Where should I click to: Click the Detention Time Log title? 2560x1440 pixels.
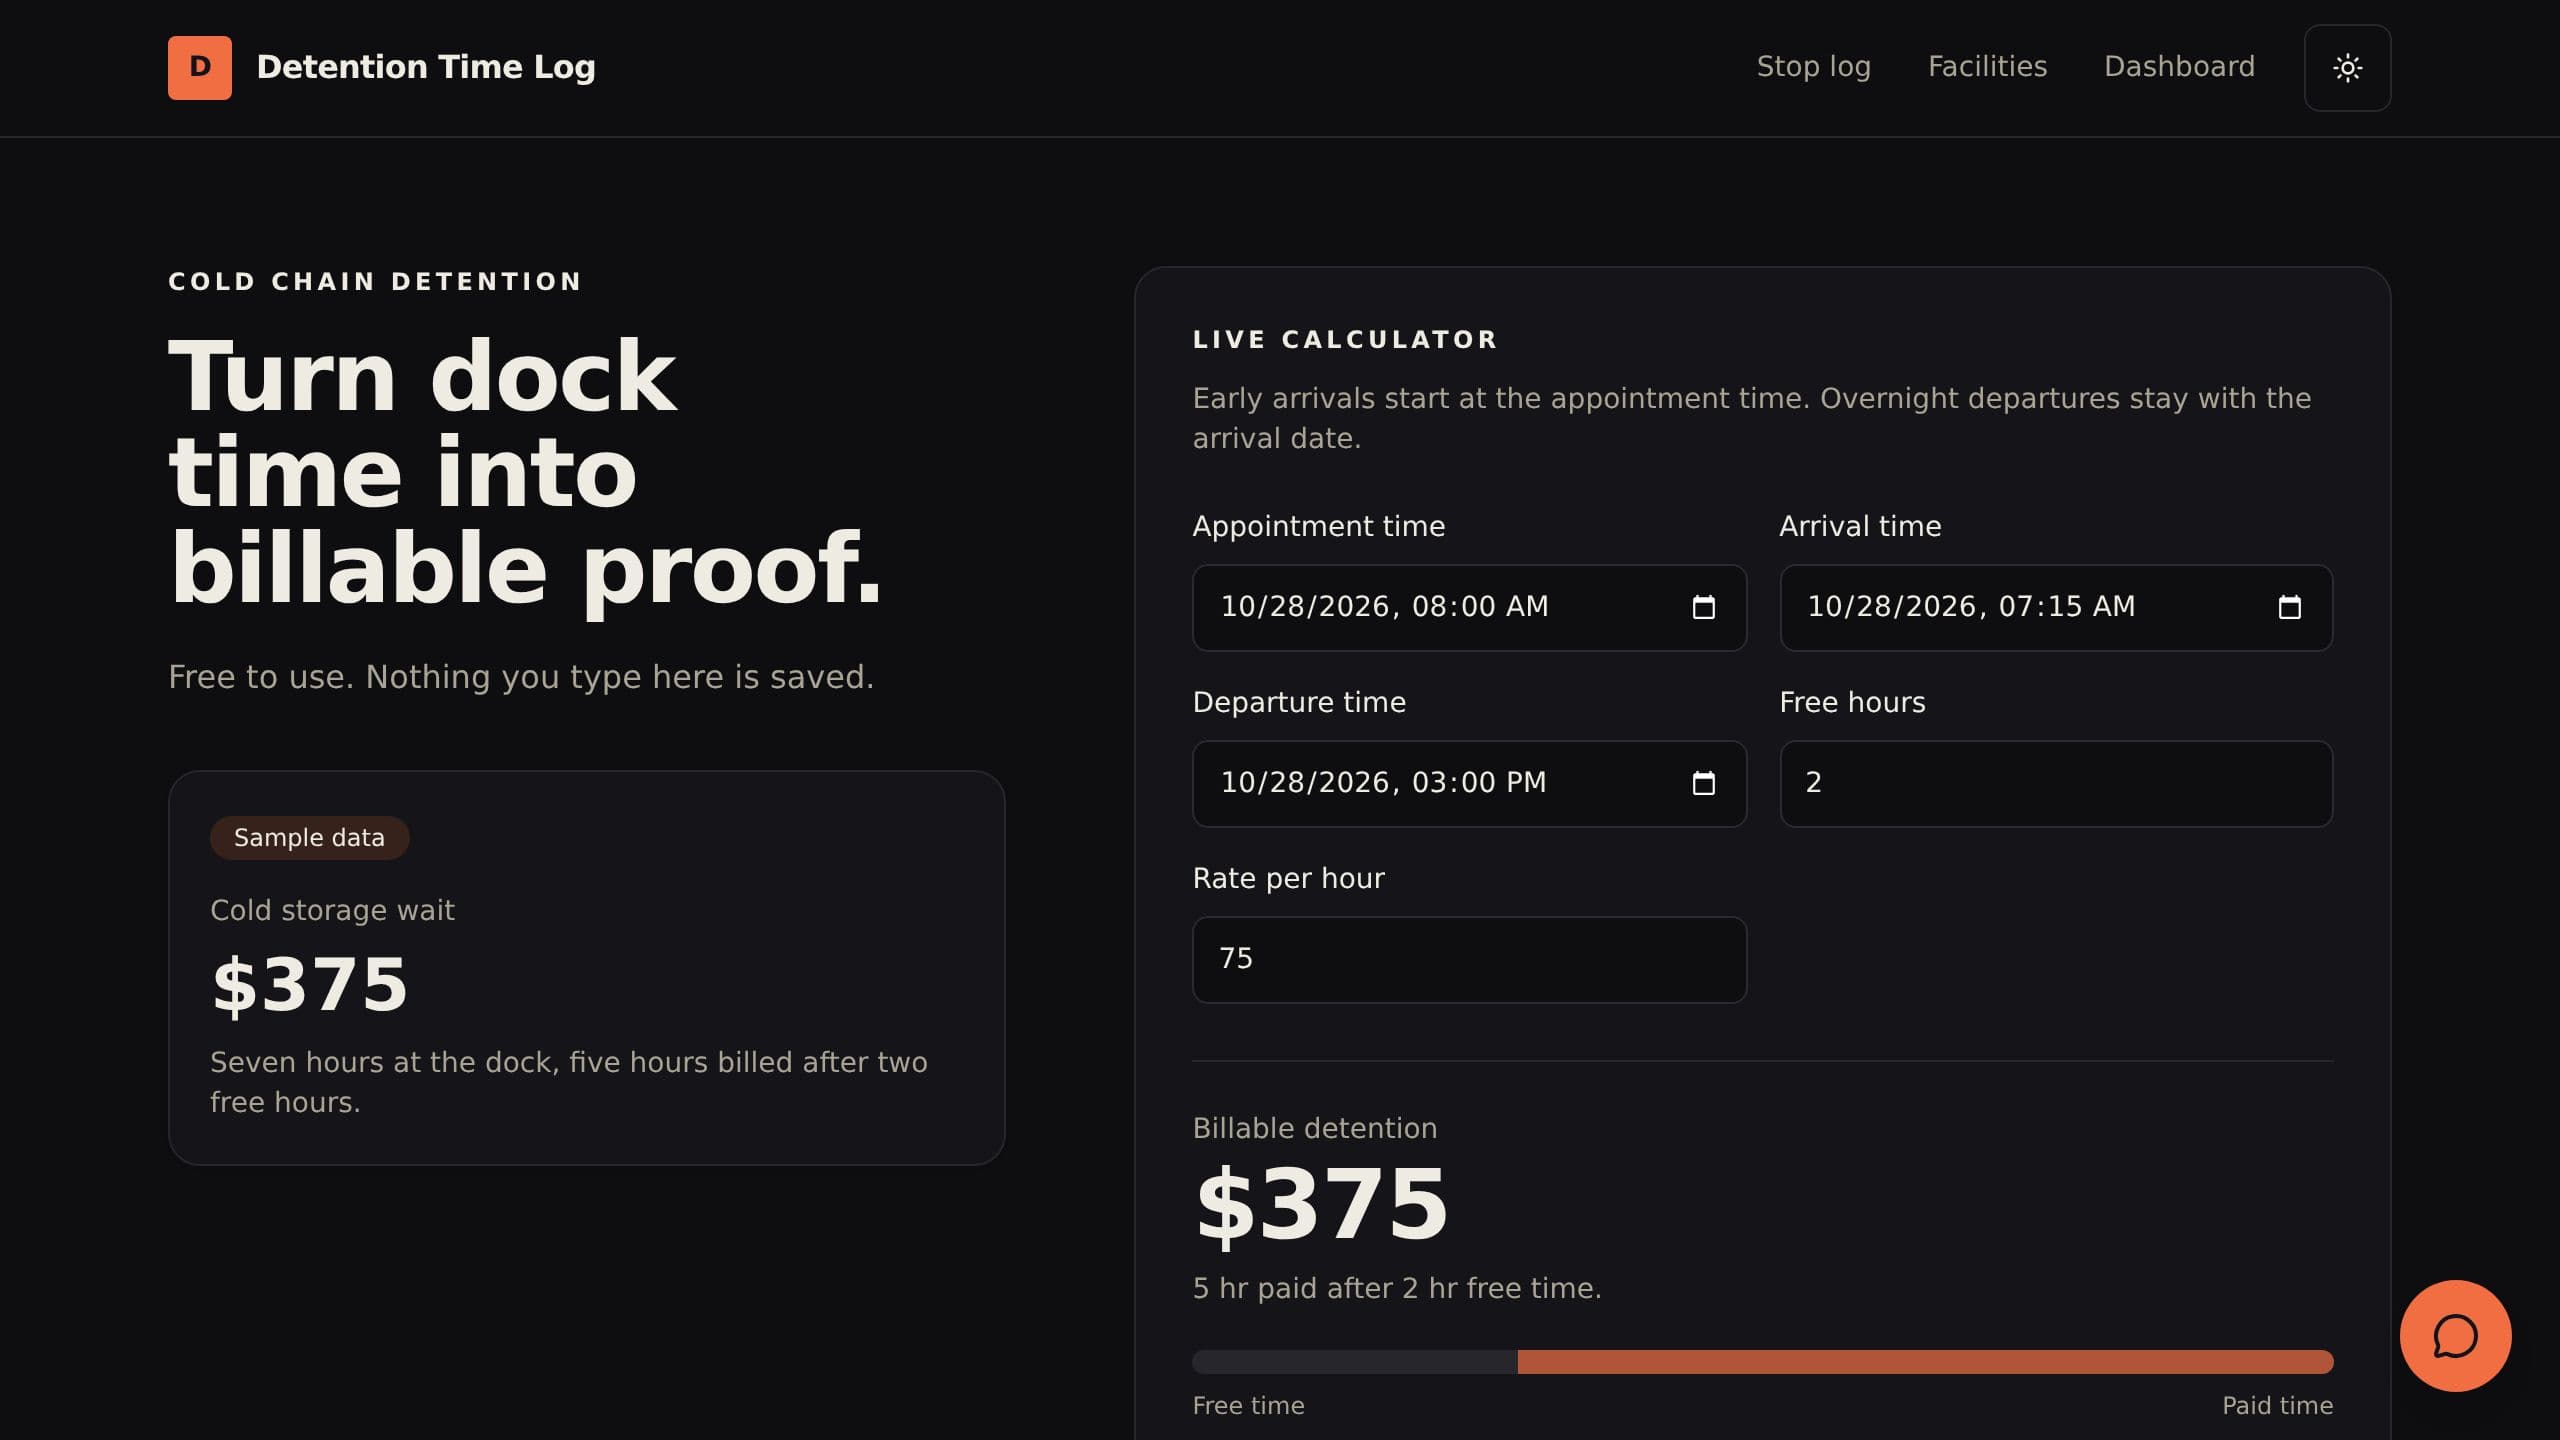425,67
